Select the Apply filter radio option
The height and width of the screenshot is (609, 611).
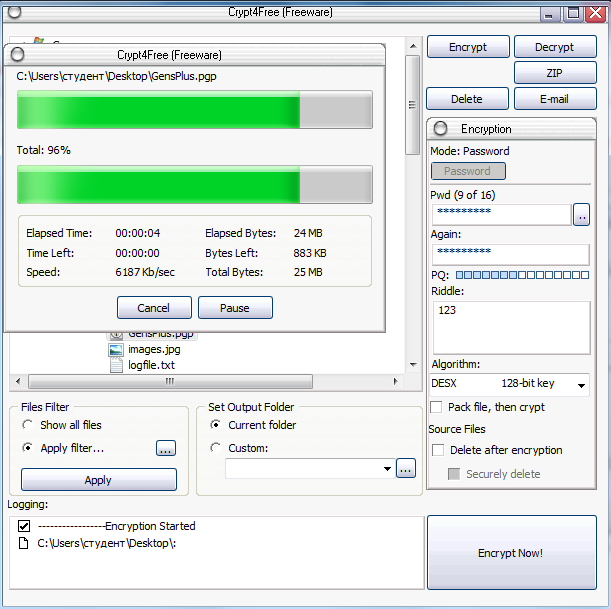pos(27,448)
